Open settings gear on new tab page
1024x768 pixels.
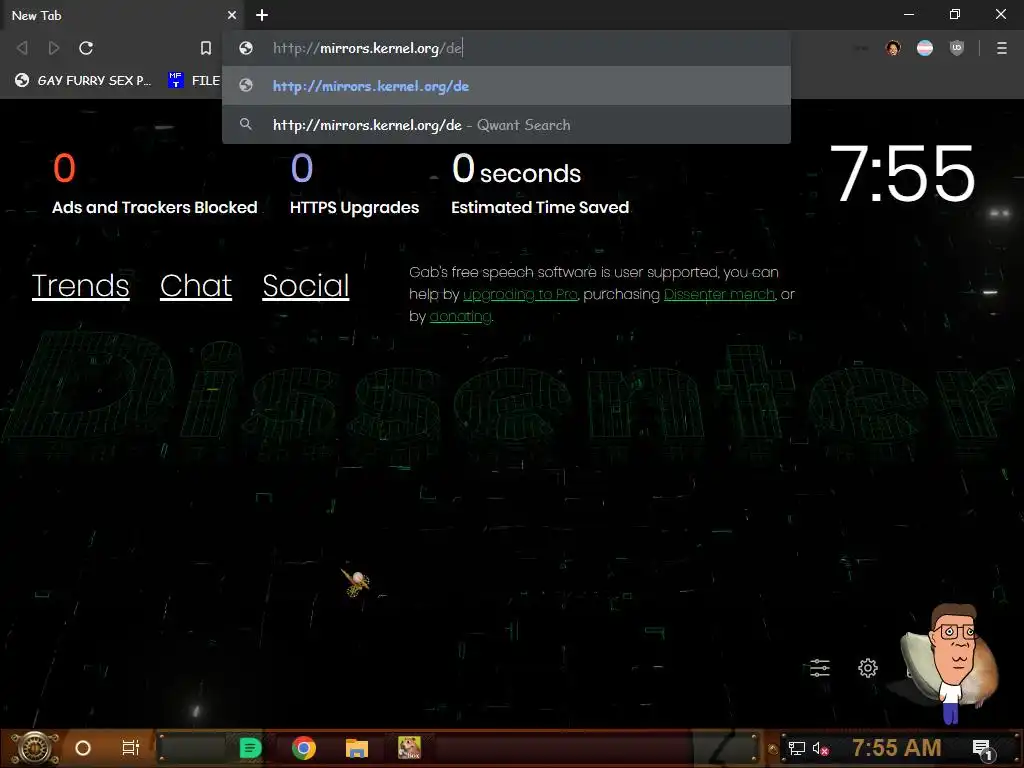point(868,667)
